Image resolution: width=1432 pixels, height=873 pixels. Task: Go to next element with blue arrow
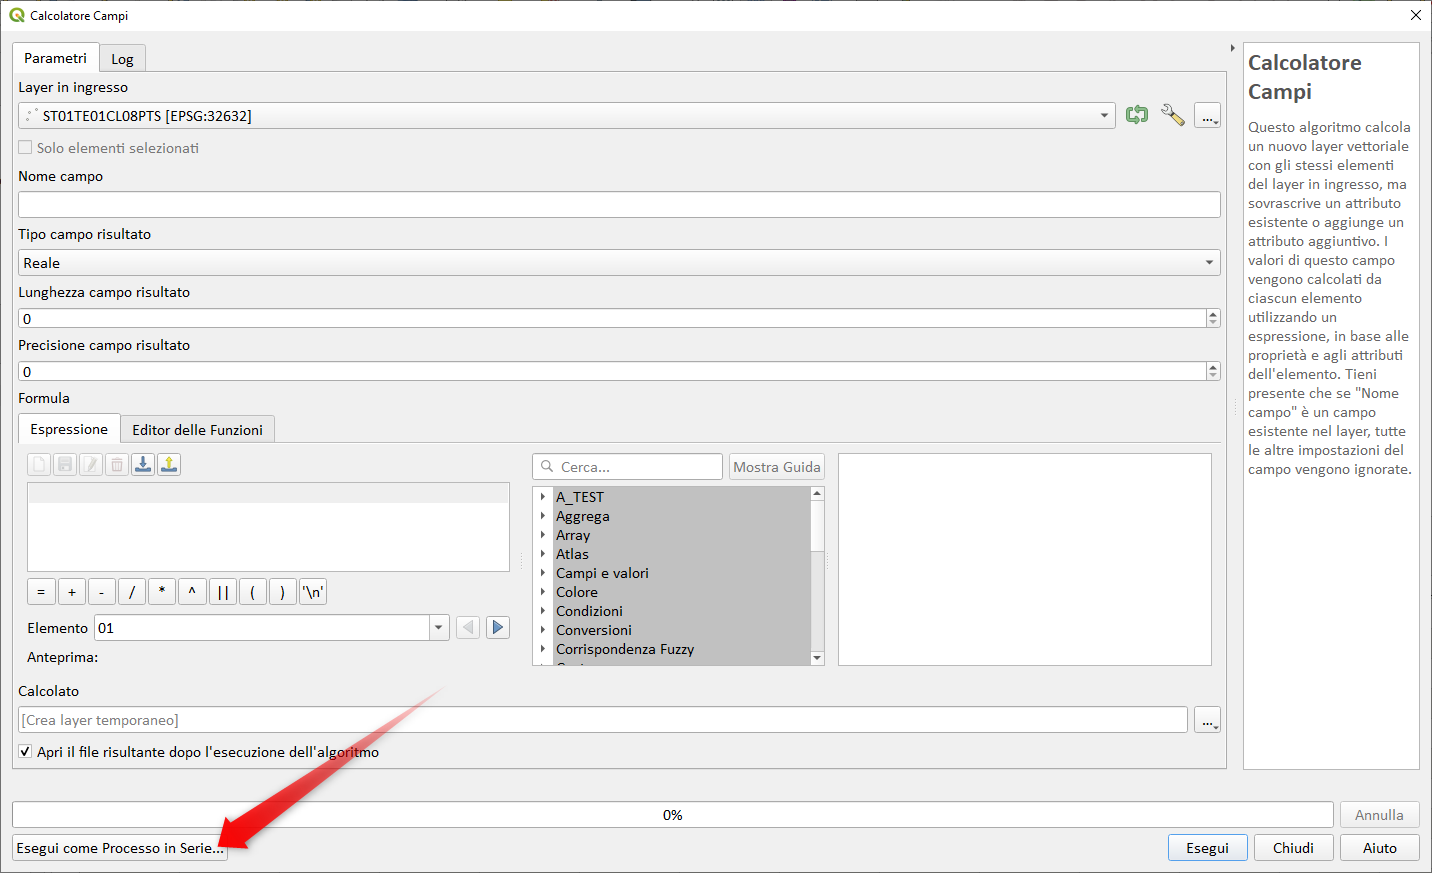pos(497,628)
